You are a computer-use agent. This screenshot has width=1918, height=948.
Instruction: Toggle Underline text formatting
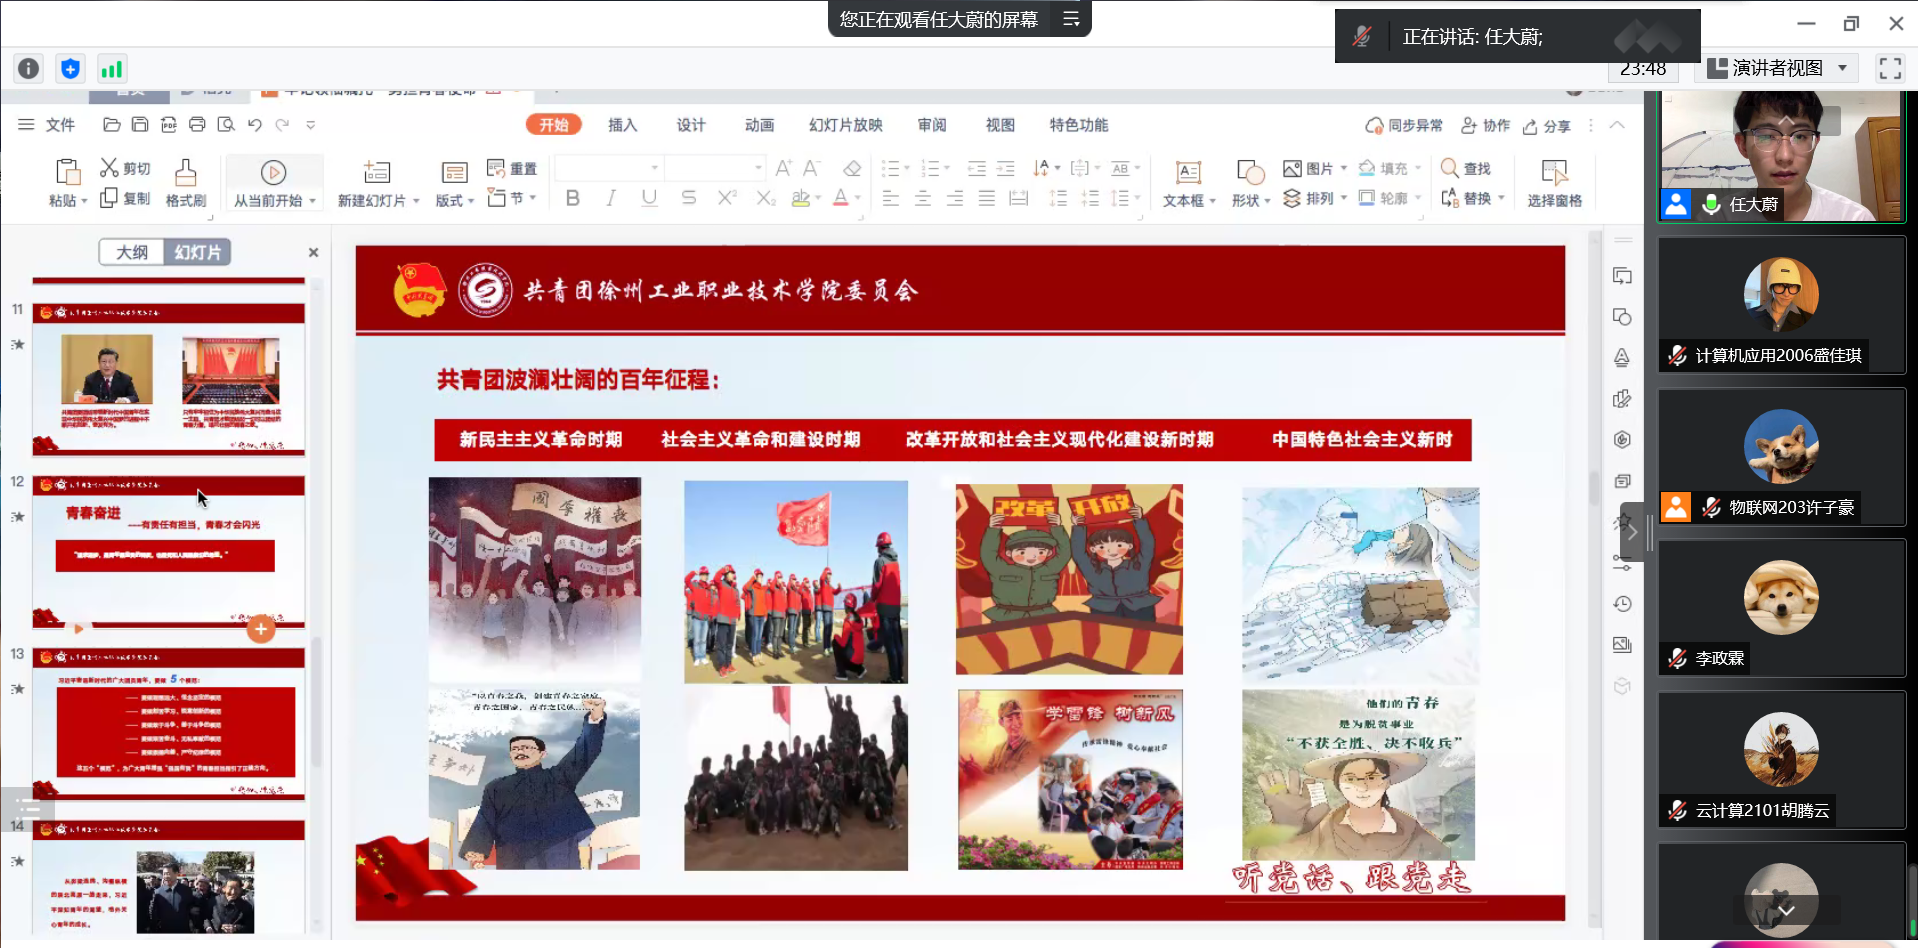649,198
